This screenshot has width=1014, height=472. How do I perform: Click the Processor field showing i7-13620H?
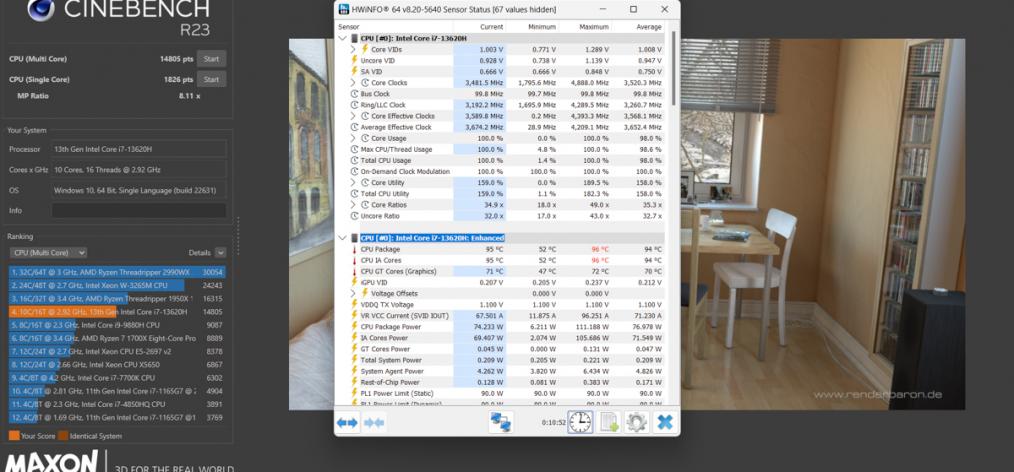pos(139,149)
